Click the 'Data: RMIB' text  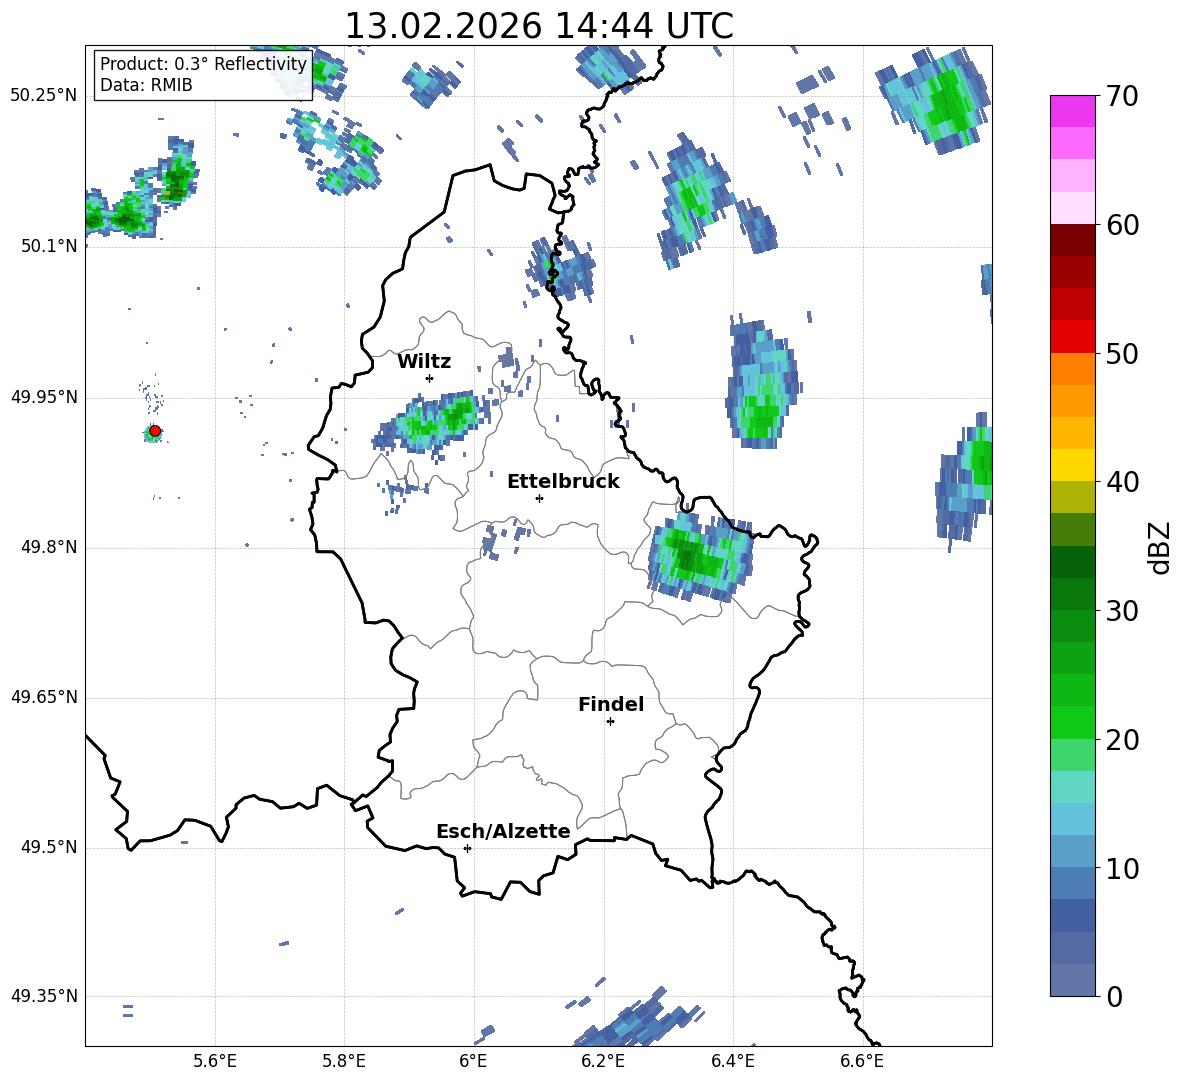146,85
